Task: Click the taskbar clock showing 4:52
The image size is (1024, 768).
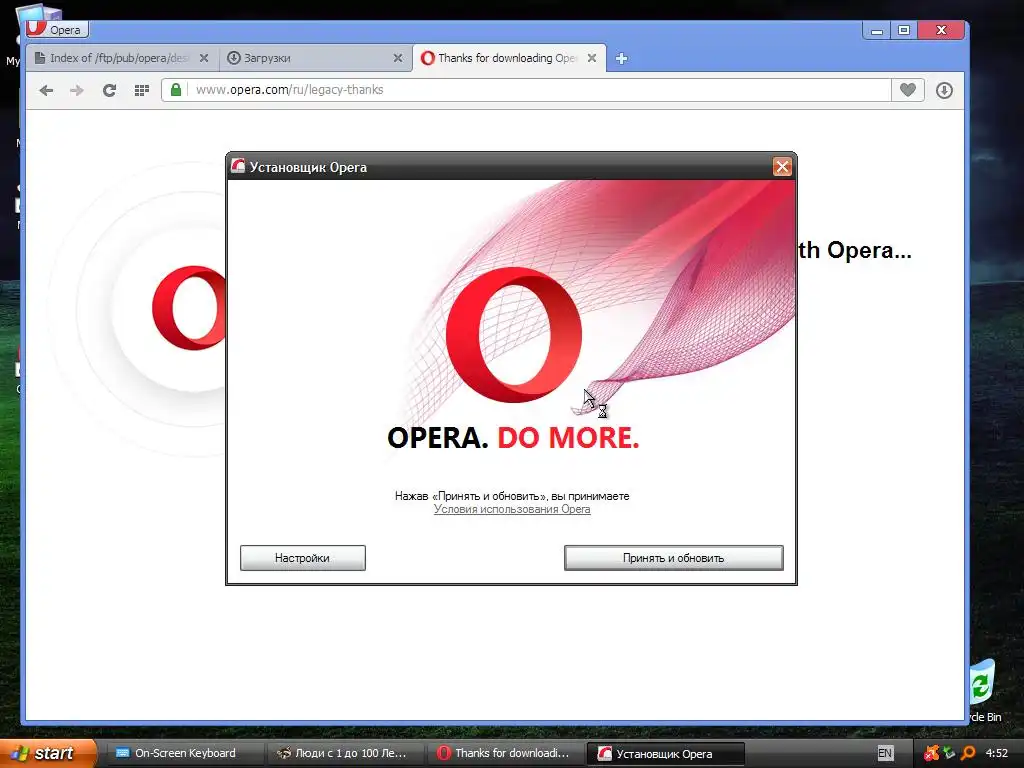Action: pyautogui.click(x=997, y=753)
